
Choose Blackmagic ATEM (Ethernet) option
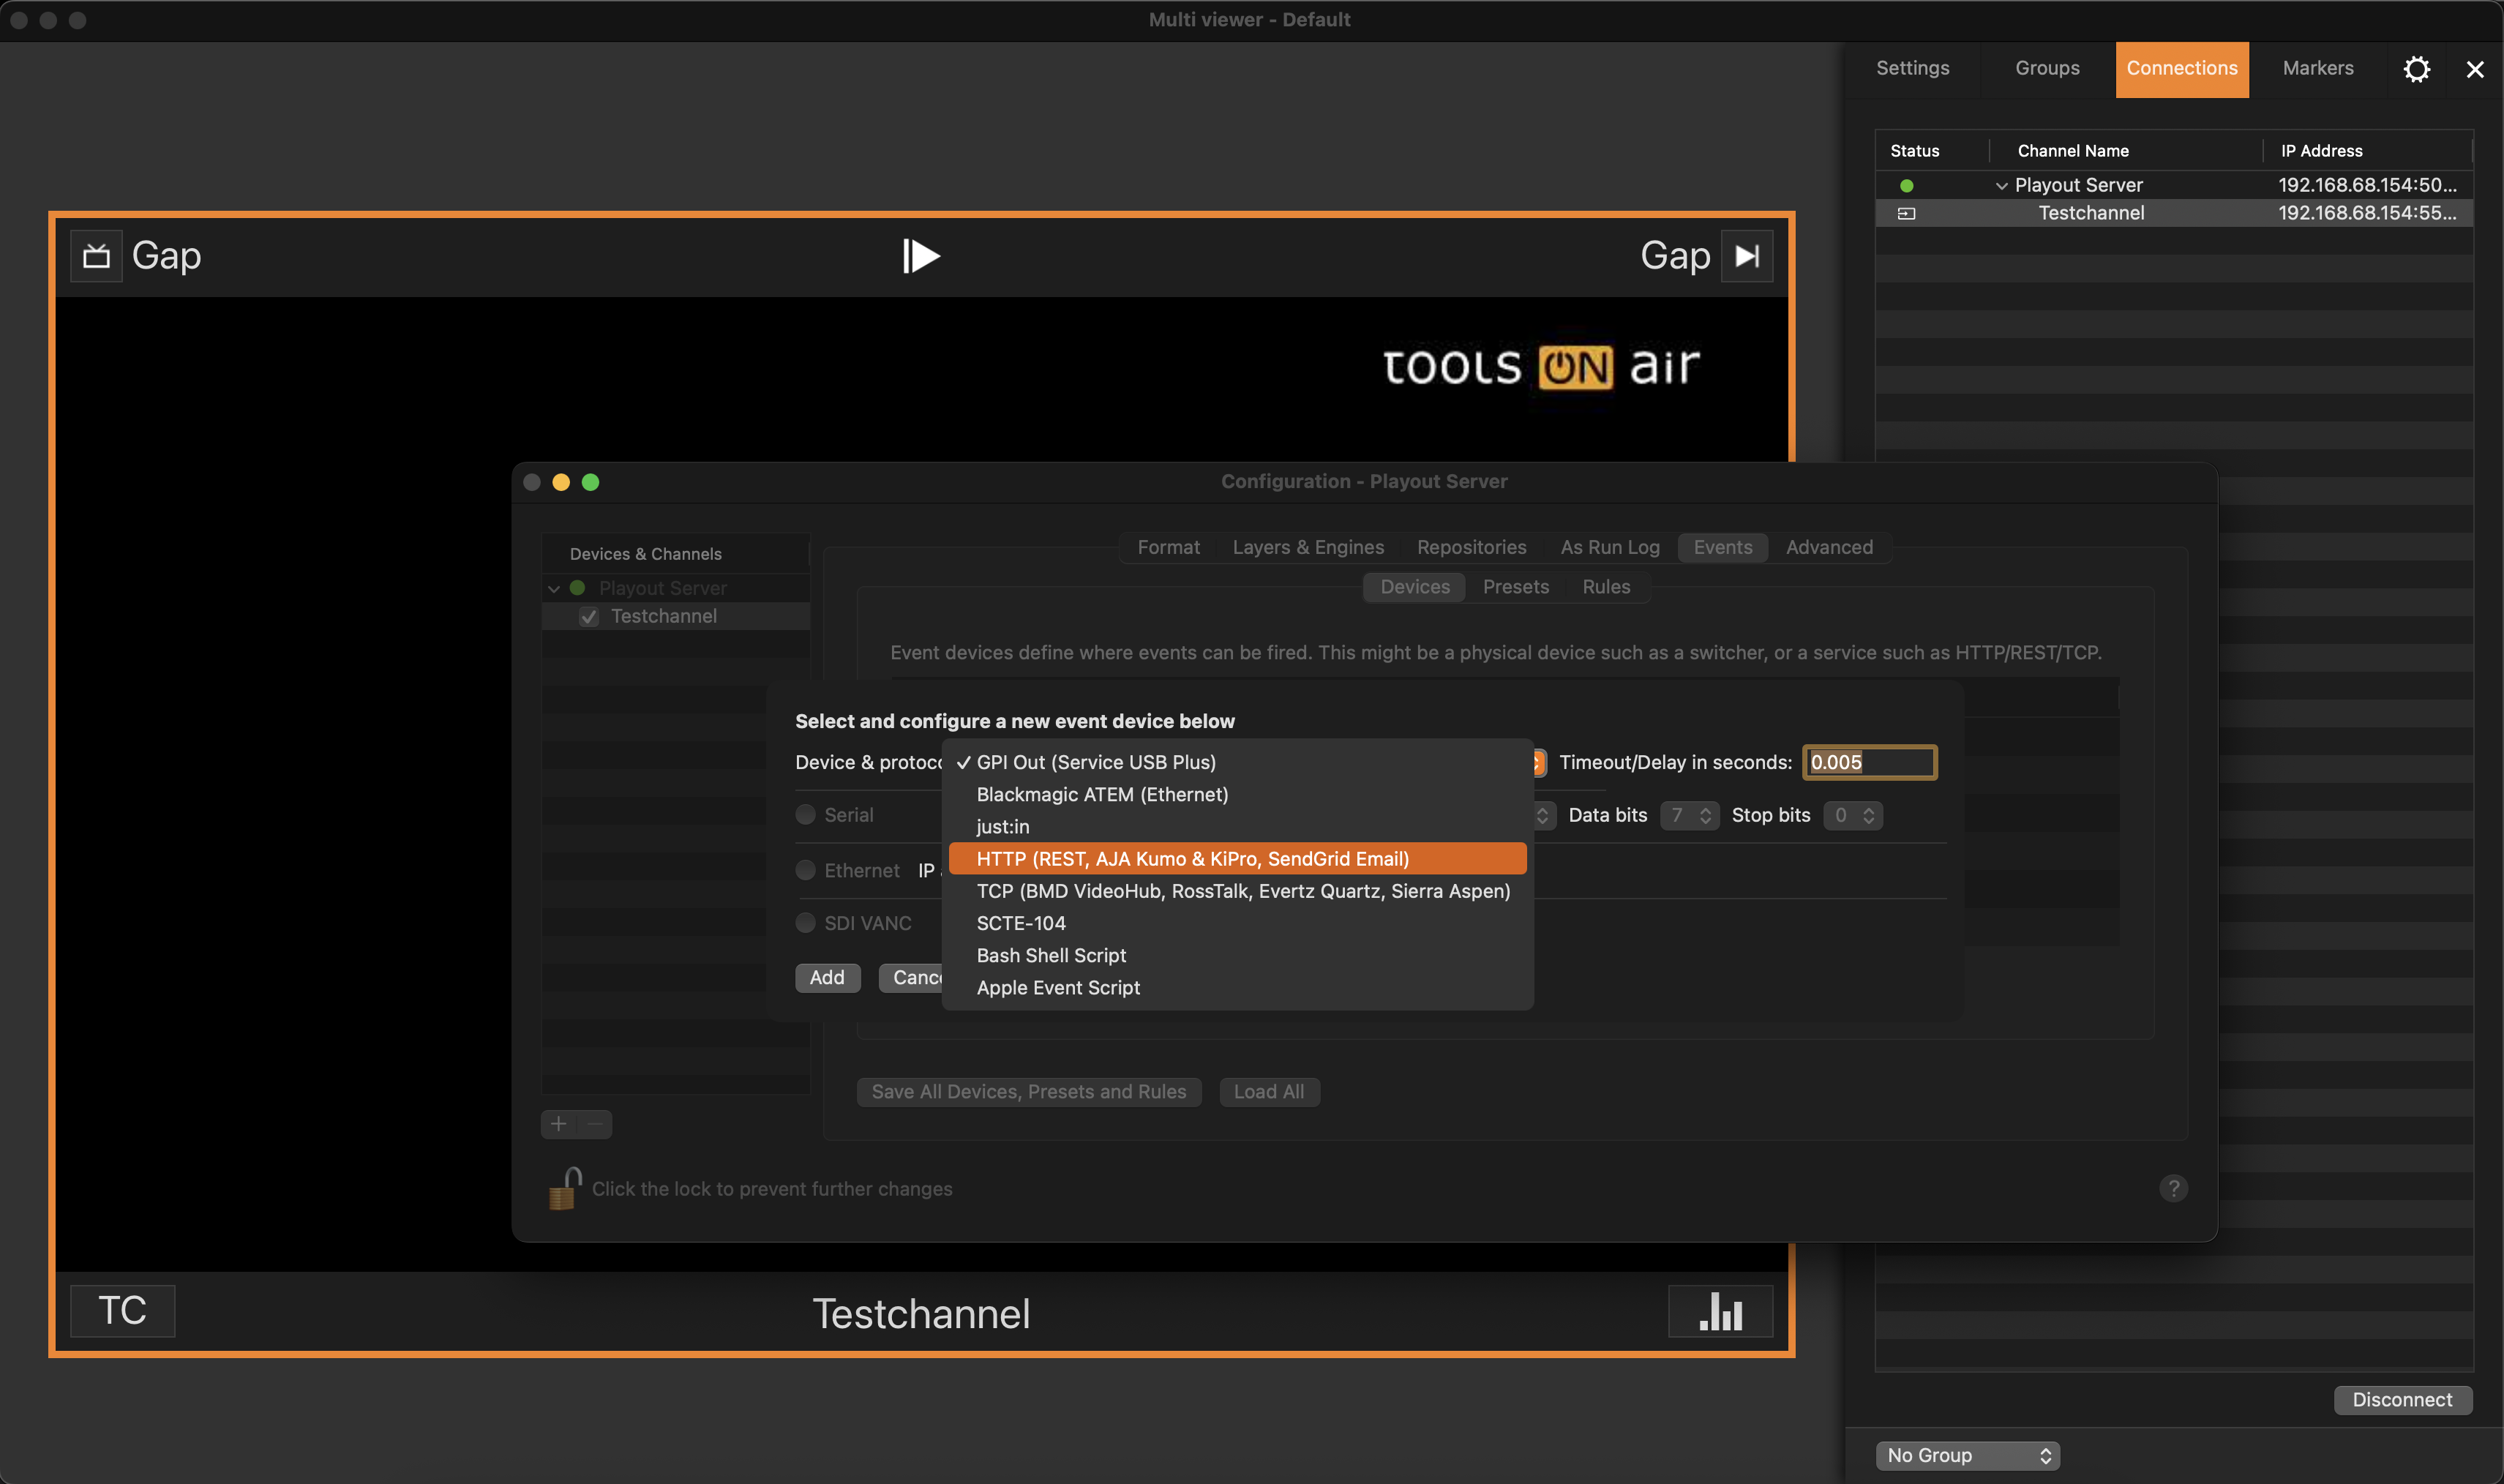(1237, 794)
